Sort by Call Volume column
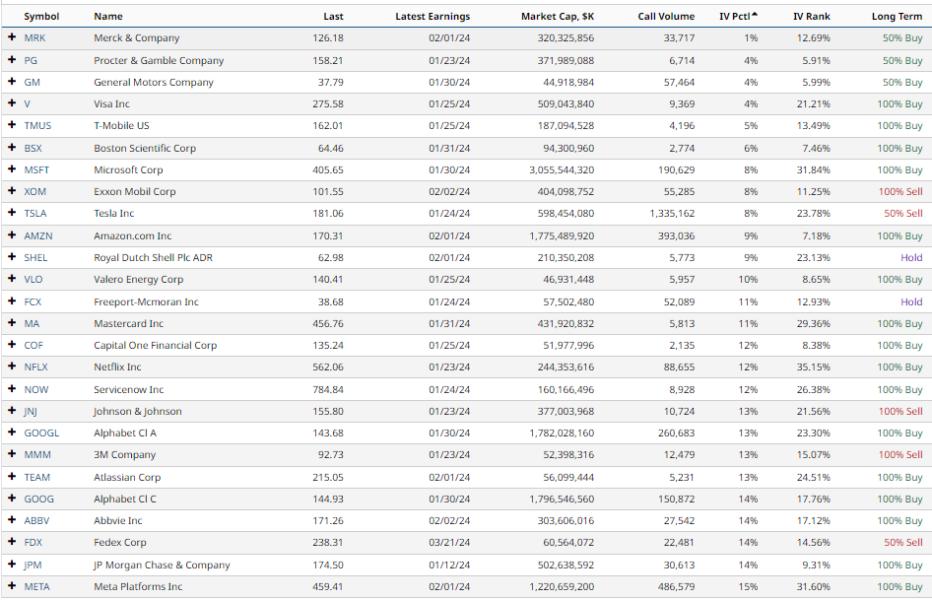 (666, 17)
